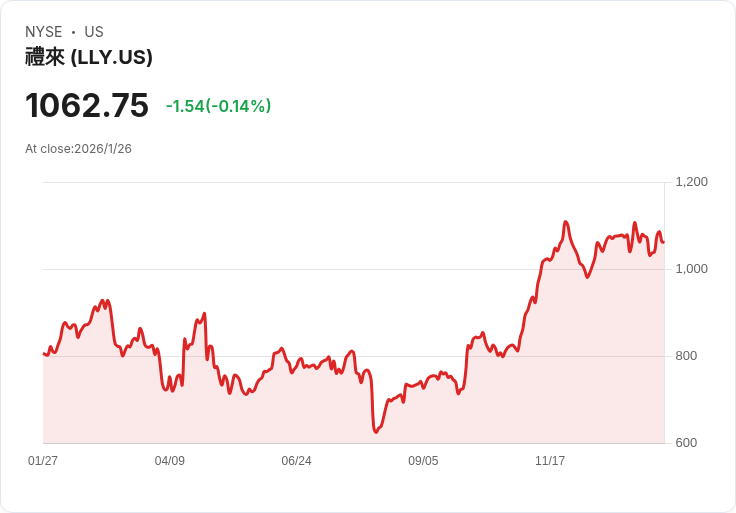Click the chart line's lowest dip
The height and width of the screenshot is (513, 736).
pyautogui.click(x=375, y=431)
